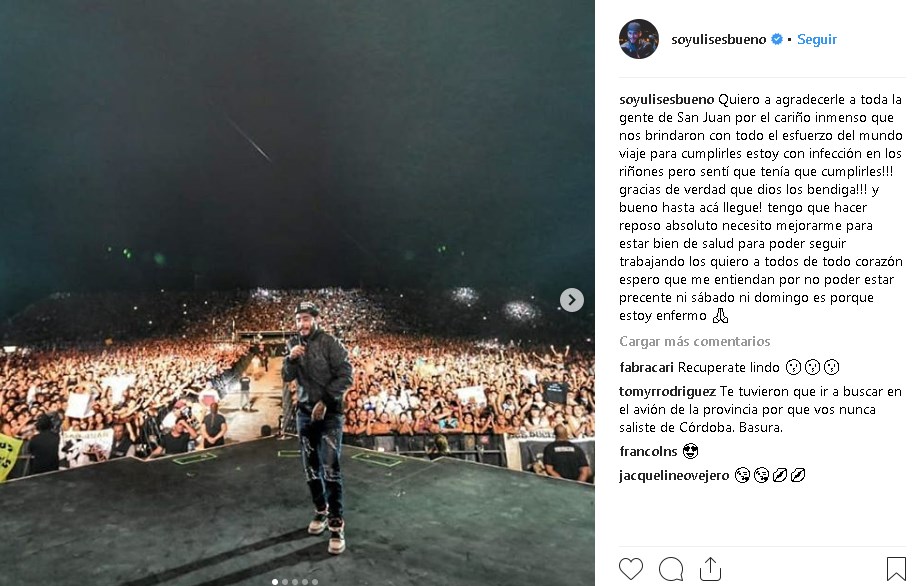
Task: Visit jacquelineovejero's profile from the comments
Action: coord(674,475)
